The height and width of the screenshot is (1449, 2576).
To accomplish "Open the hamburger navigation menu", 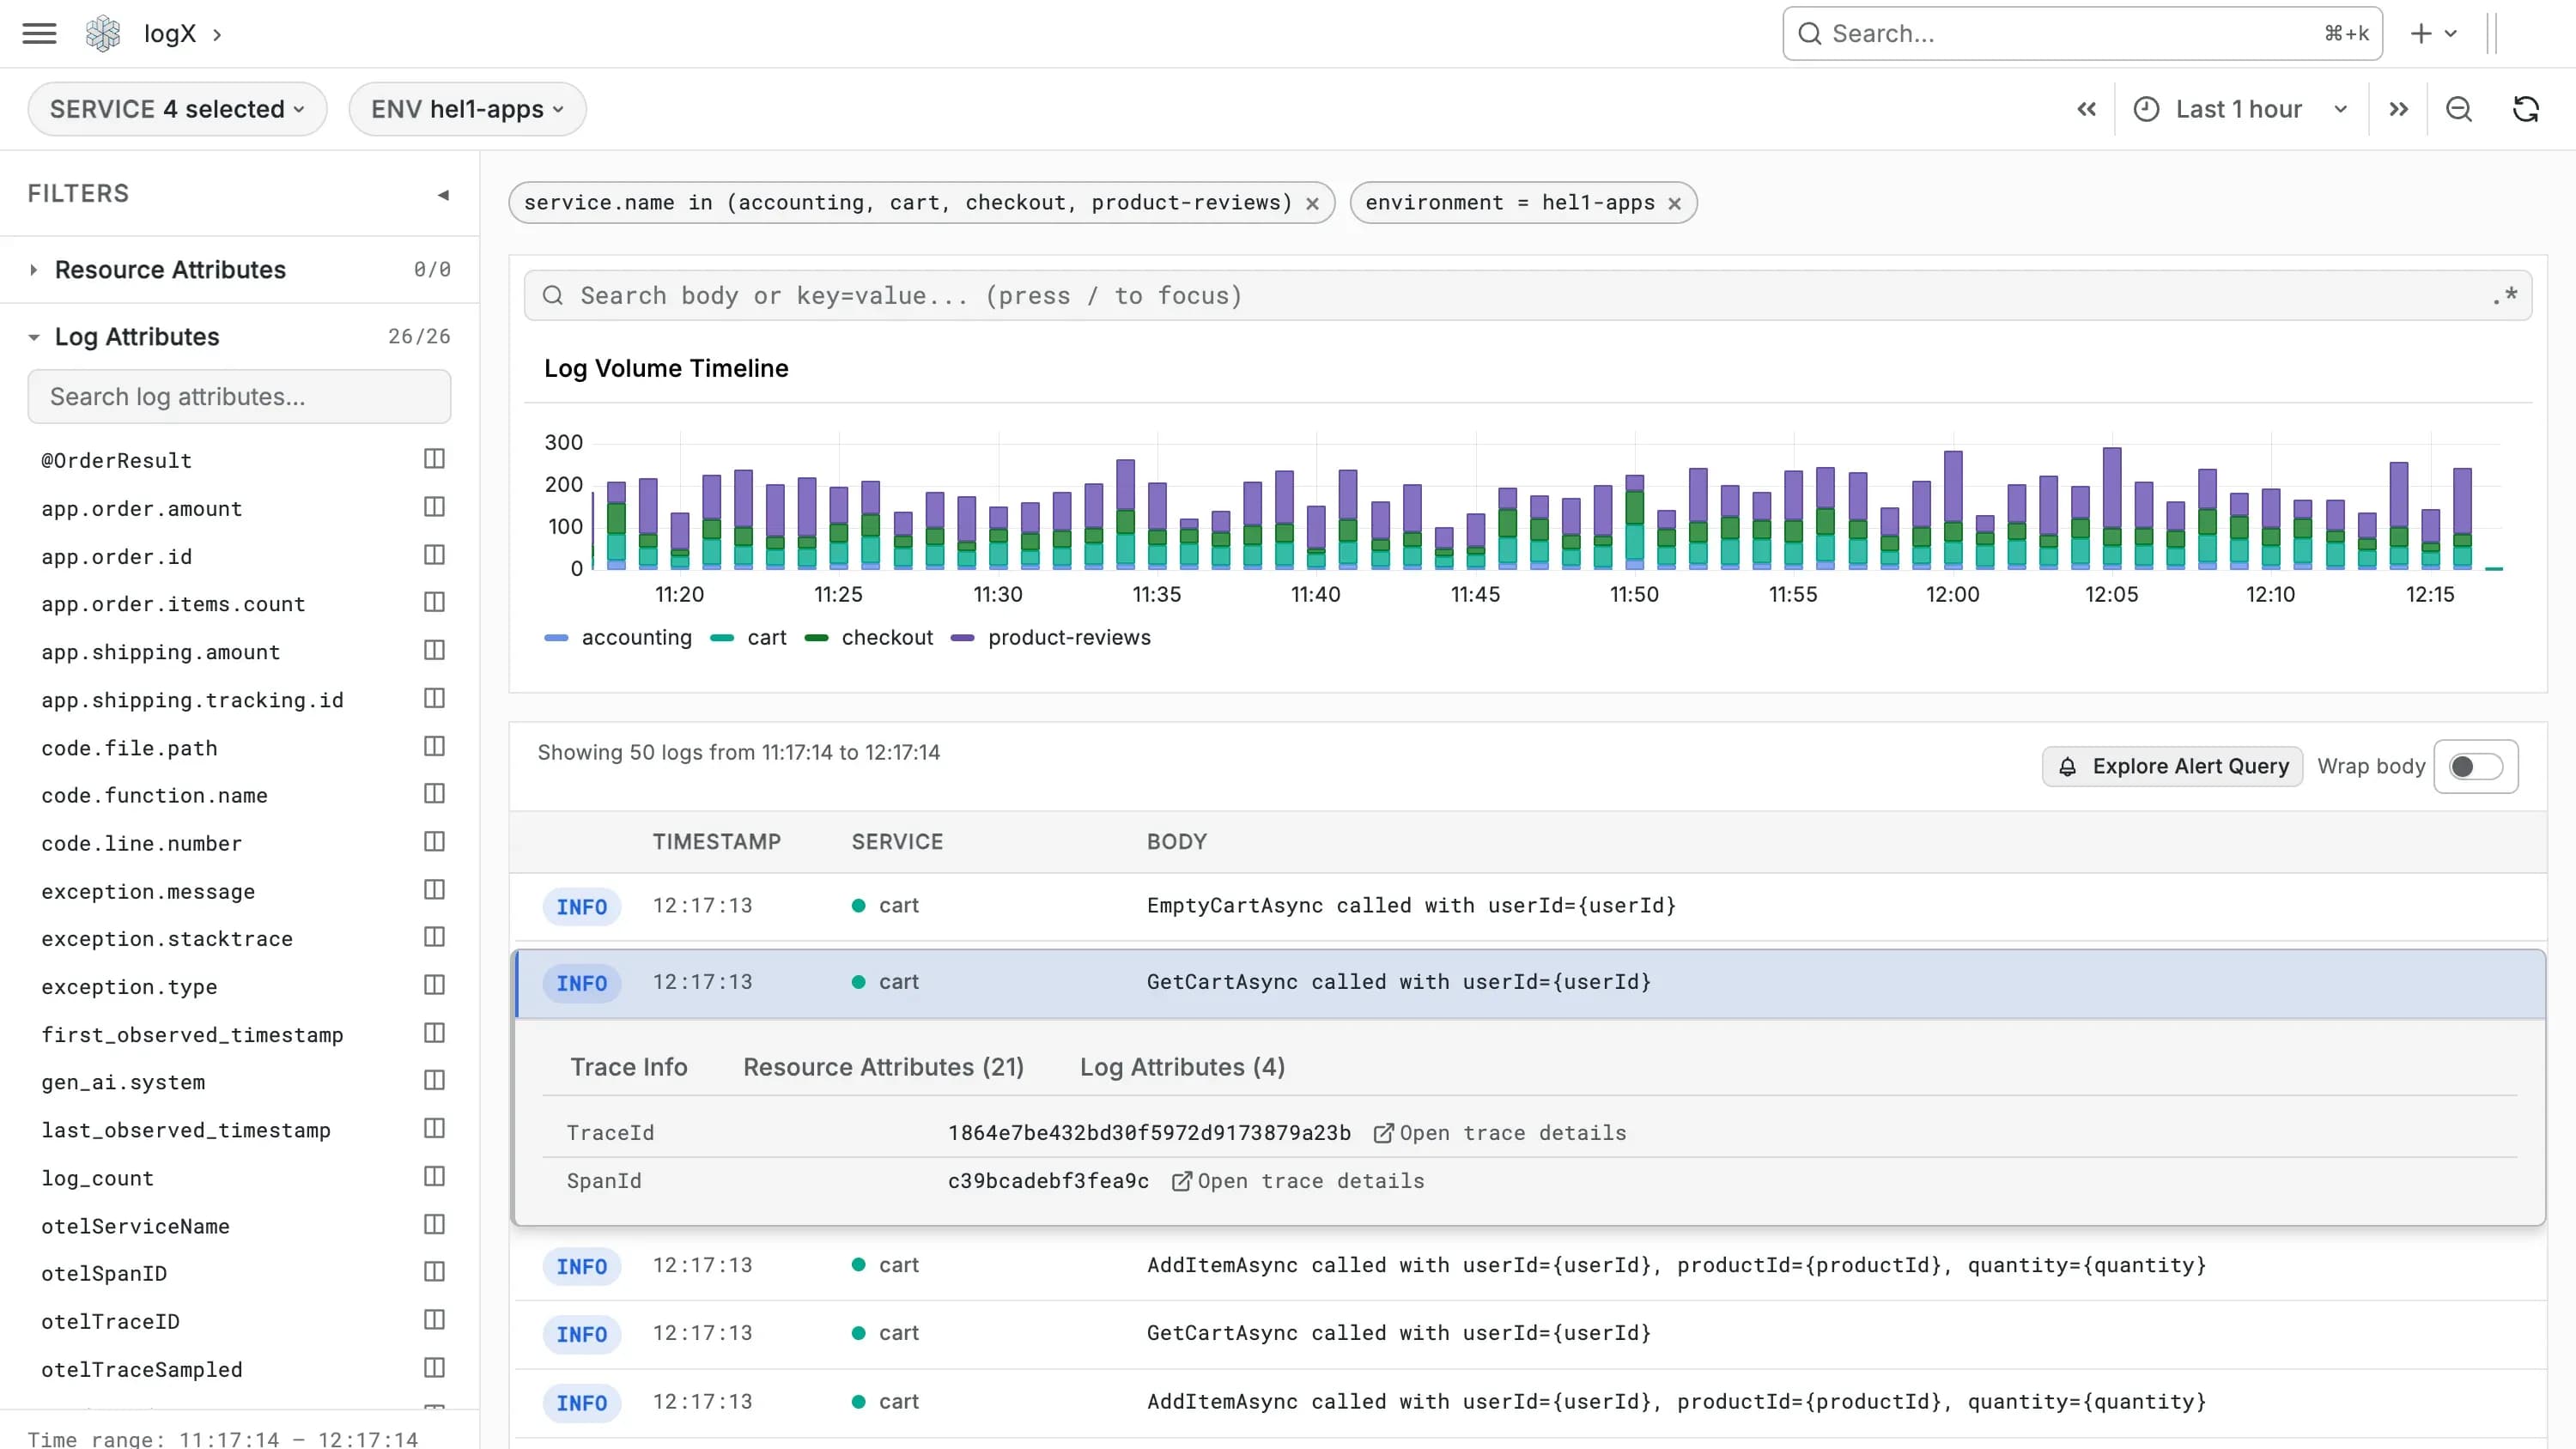I will (39, 33).
